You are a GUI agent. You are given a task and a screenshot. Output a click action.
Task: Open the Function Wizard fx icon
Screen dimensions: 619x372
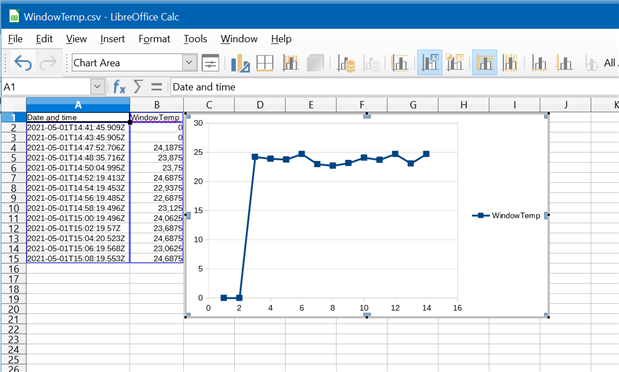(119, 86)
